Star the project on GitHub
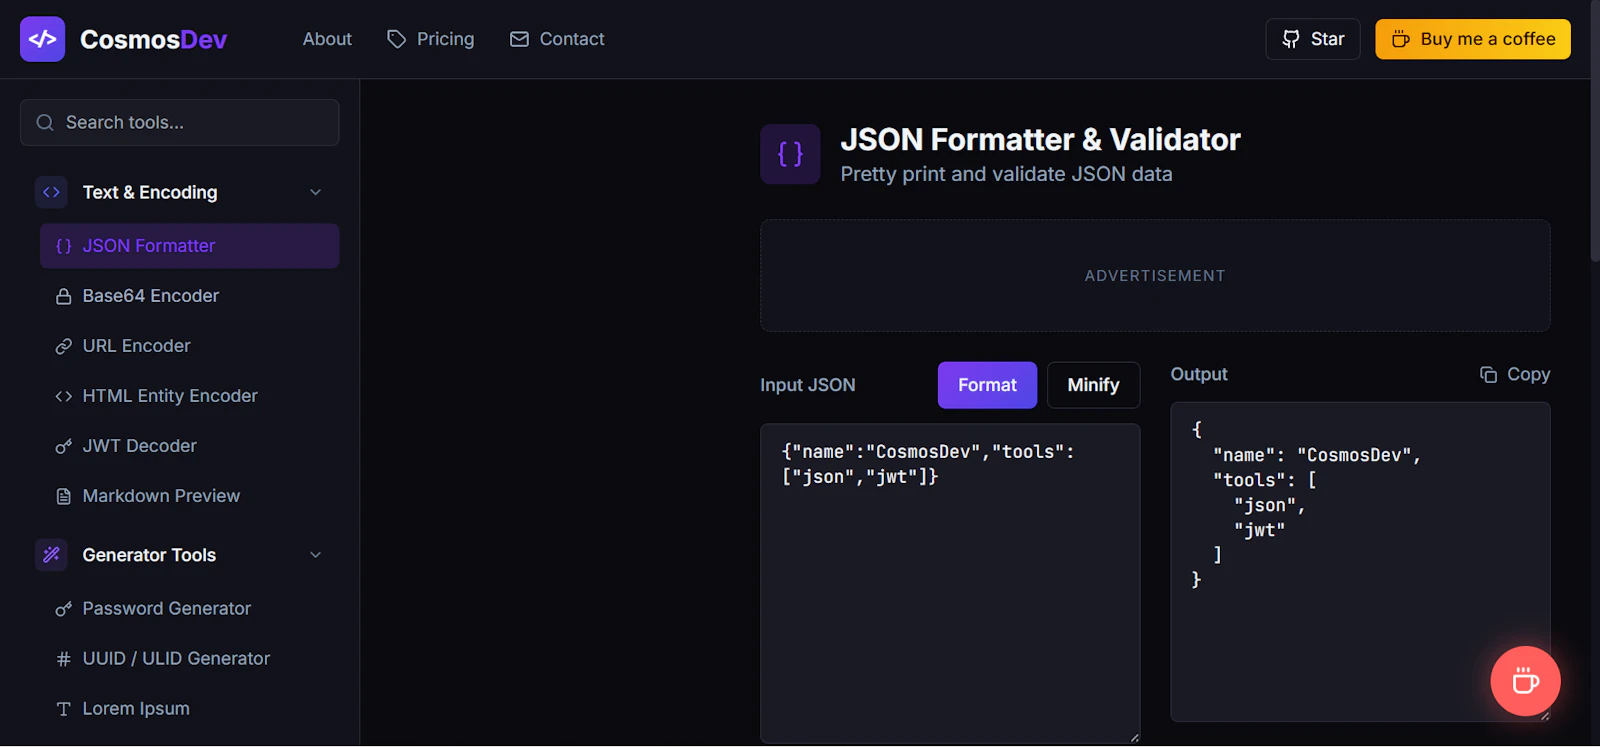Screen dimensions: 1600x747 (1312, 39)
